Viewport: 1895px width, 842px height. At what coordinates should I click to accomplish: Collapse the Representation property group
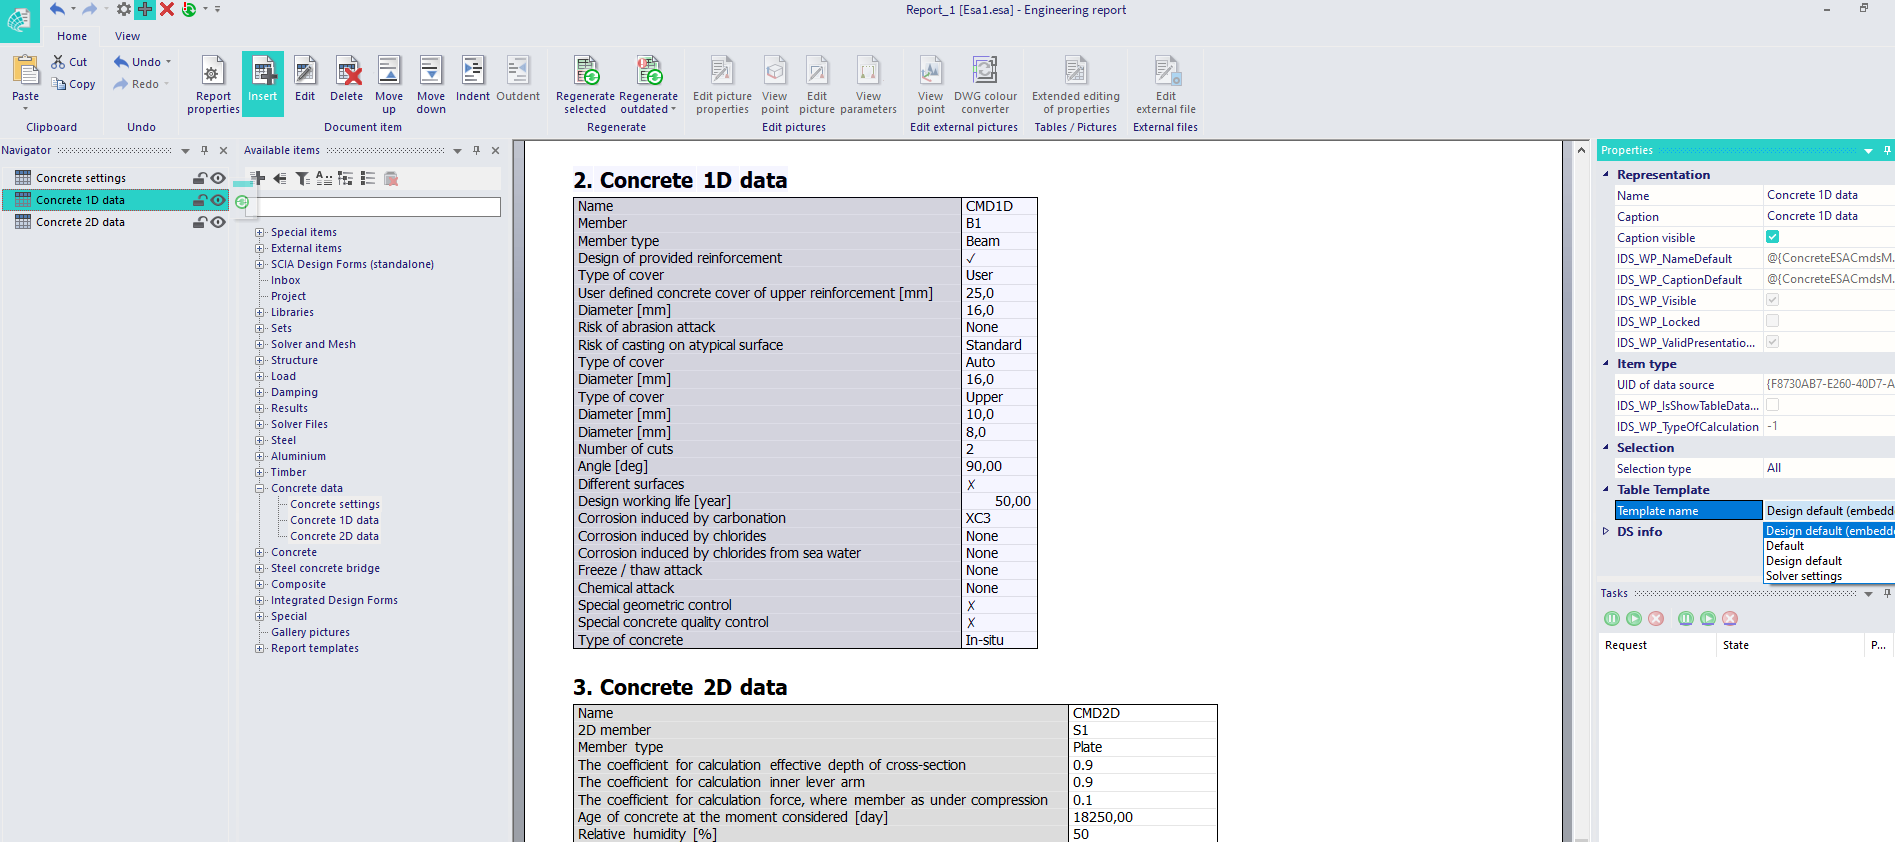1606,174
